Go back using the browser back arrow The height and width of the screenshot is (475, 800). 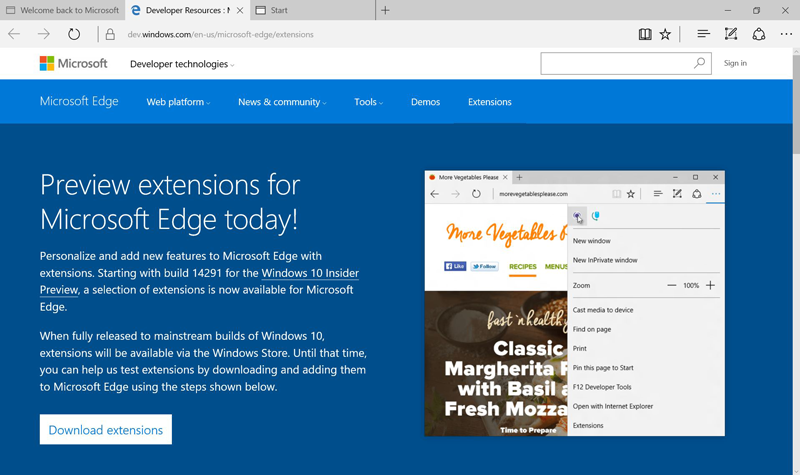coord(14,34)
